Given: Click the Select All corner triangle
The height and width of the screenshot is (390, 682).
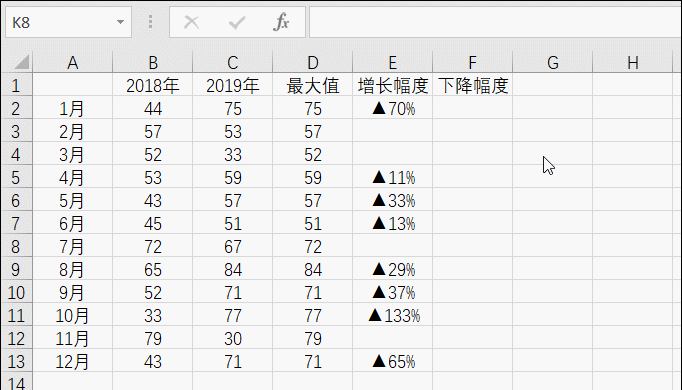Looking at the screenshot, I should coord(22,62).
